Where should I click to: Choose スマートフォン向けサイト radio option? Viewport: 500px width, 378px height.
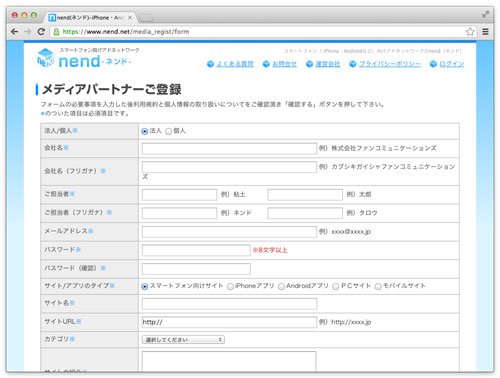coord(145,286)
